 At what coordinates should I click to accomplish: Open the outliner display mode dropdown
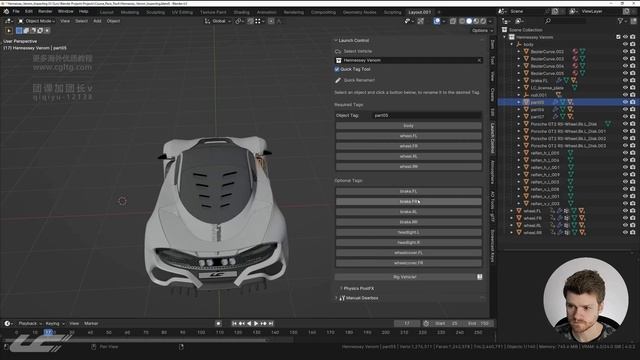(520, 21)
